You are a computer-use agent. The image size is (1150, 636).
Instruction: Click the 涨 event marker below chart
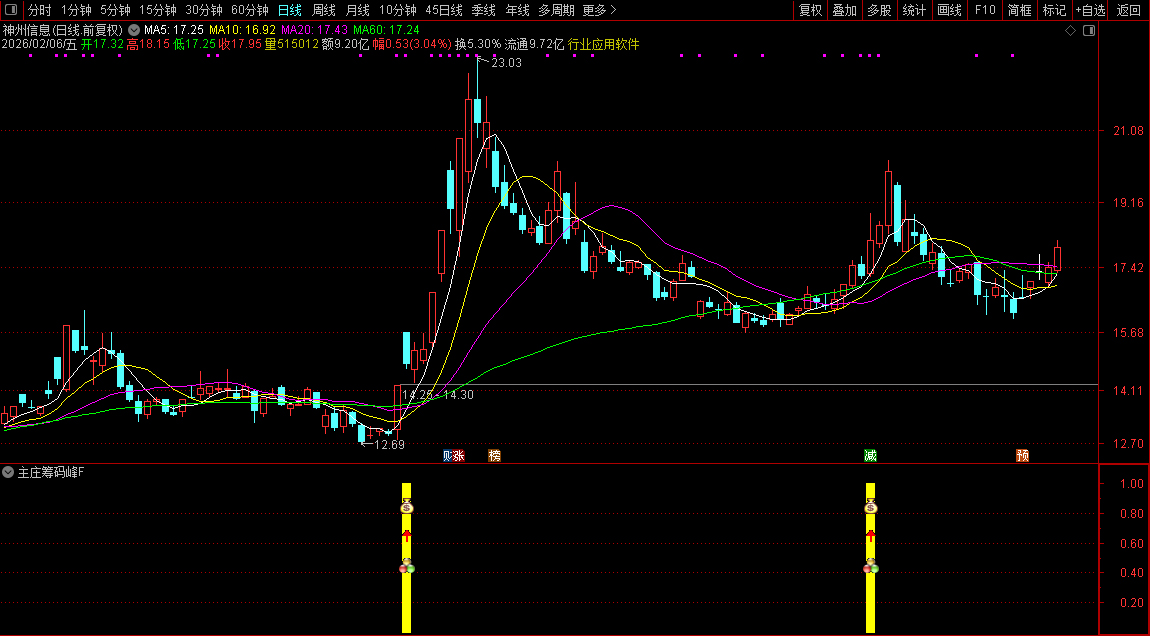458,456
